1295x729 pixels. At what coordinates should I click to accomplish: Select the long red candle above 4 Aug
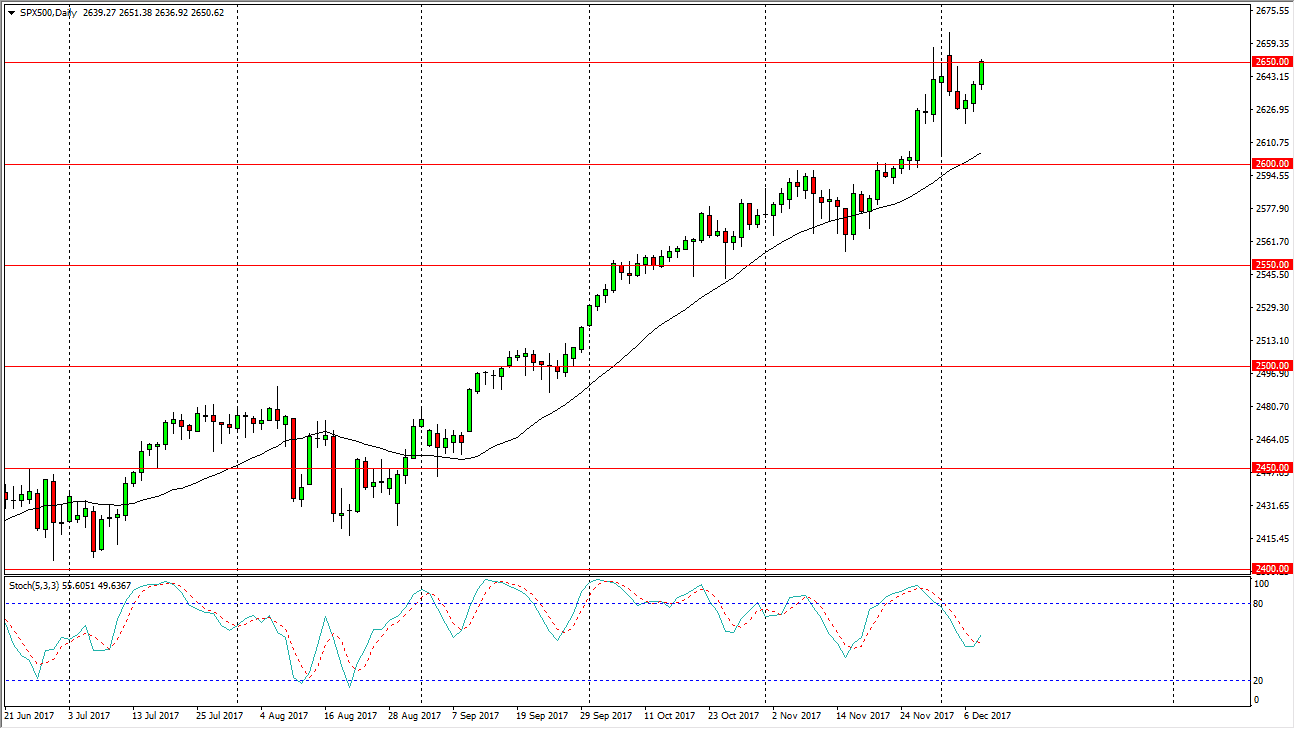coord(293,460)
